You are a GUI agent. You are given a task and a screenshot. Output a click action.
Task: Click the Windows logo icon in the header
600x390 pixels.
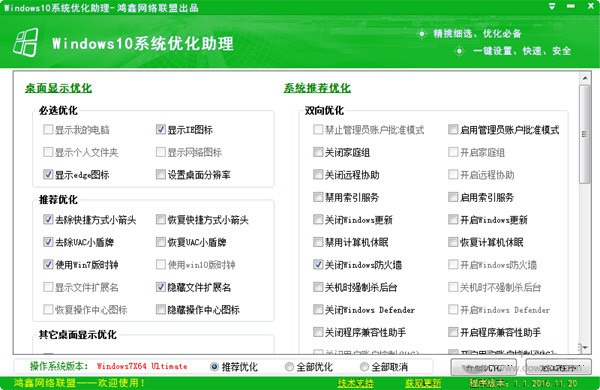point(26,42)
